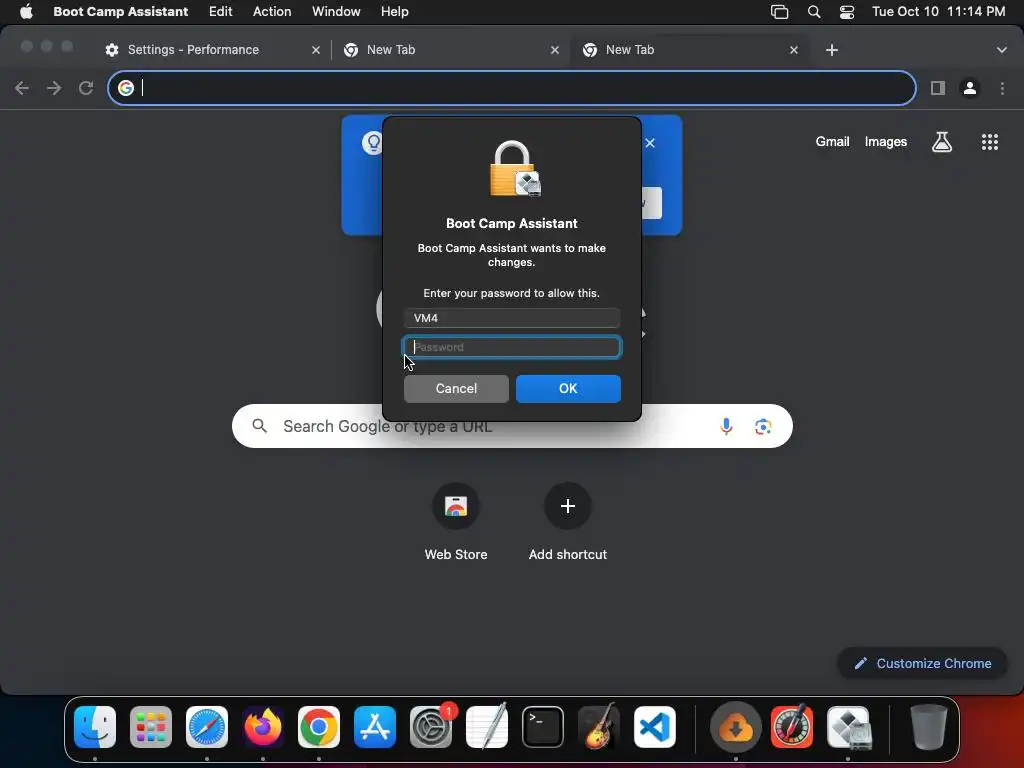Close the middle New Tab

pyautogui.click(x=555, y=50)
